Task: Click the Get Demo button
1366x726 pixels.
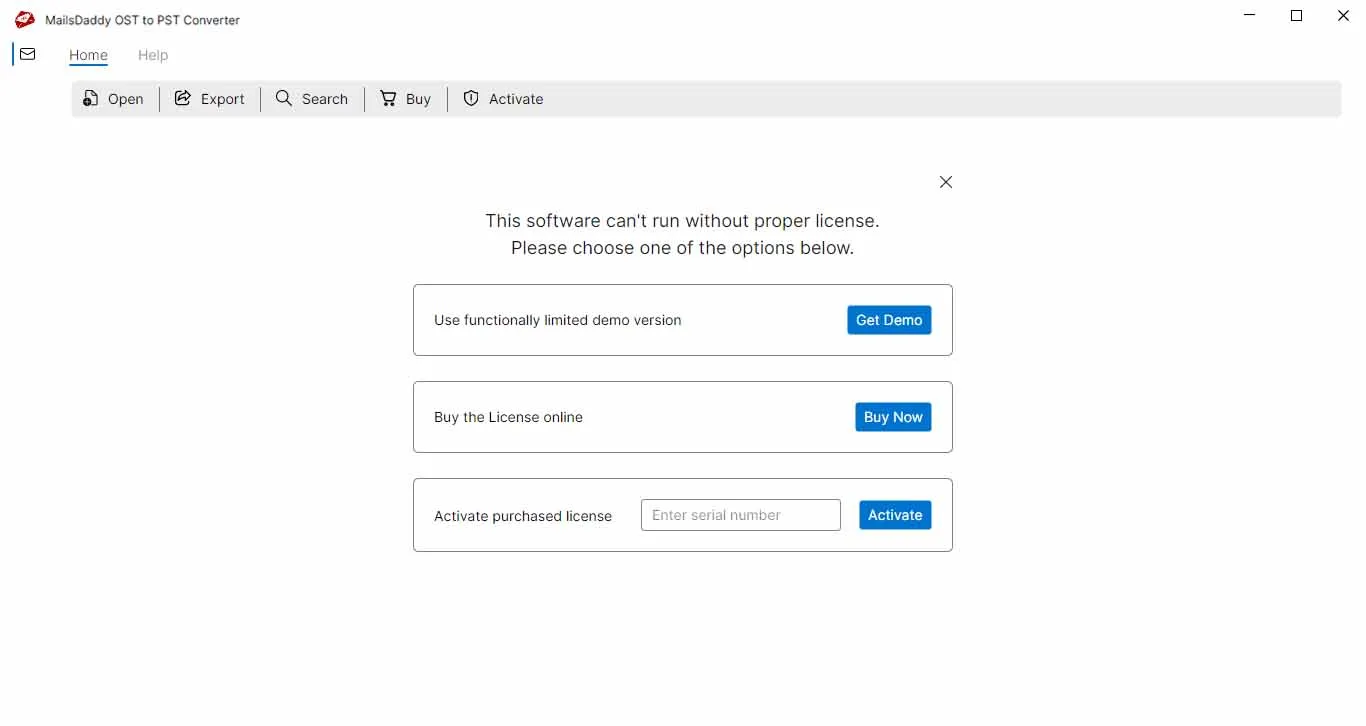Action: (889, 320)
